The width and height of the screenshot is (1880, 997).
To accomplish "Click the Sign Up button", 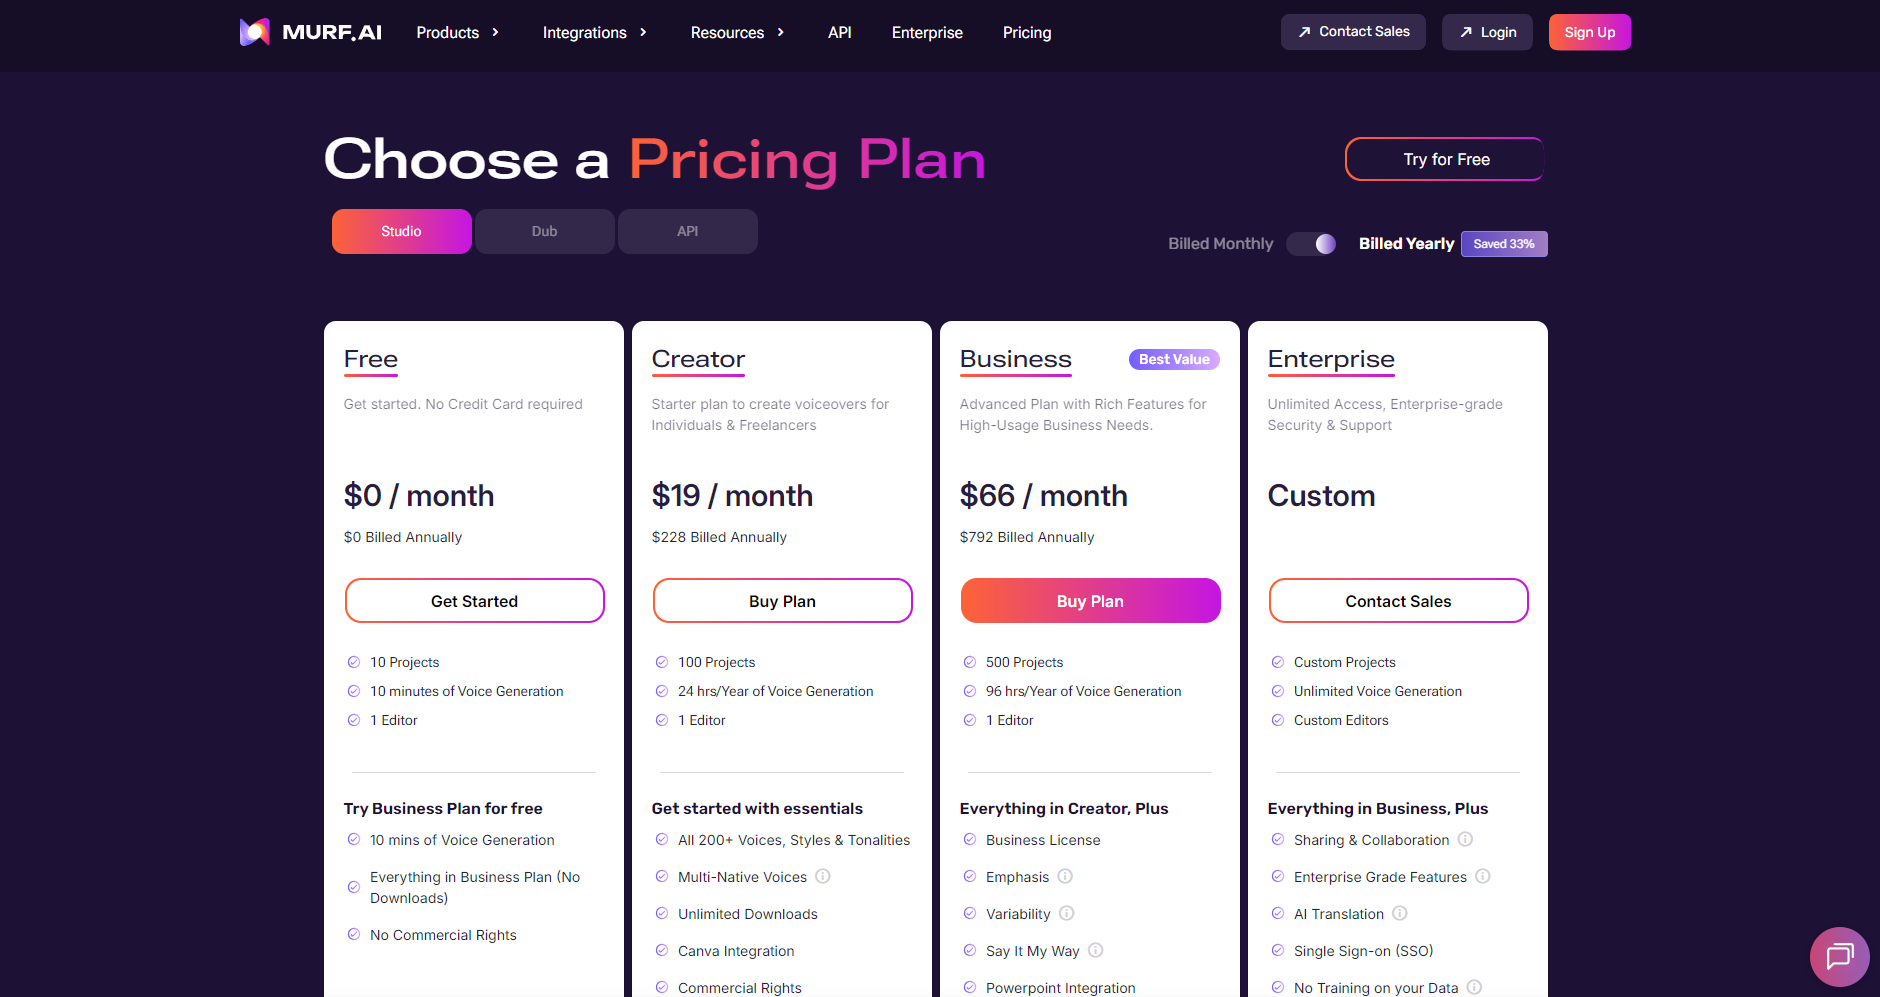I will [1589, 32].
